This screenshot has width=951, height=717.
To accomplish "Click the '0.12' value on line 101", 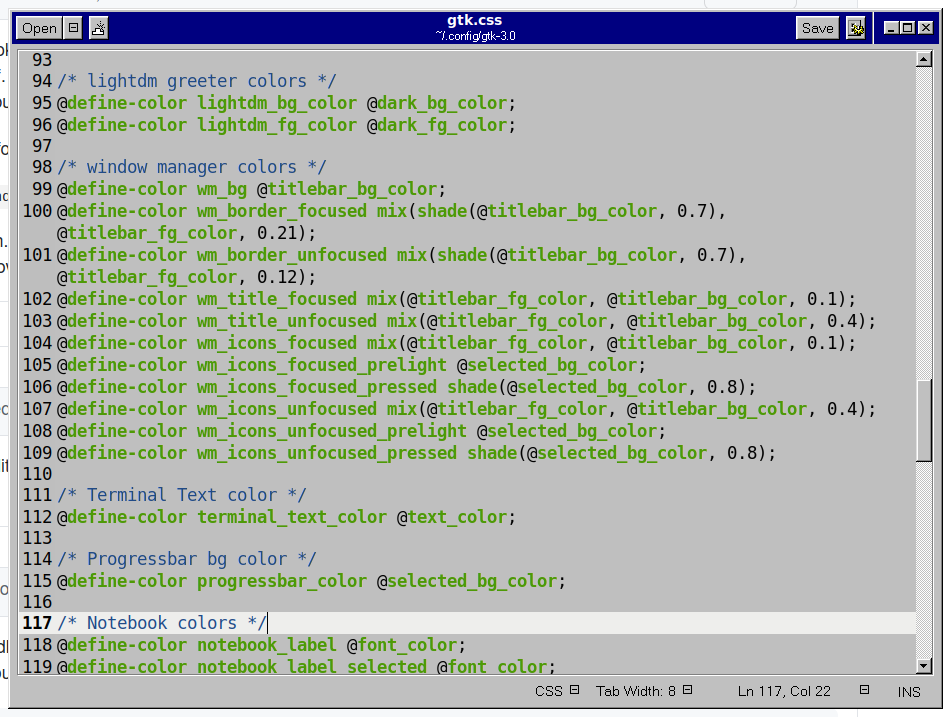I will [x=277, y=277].
